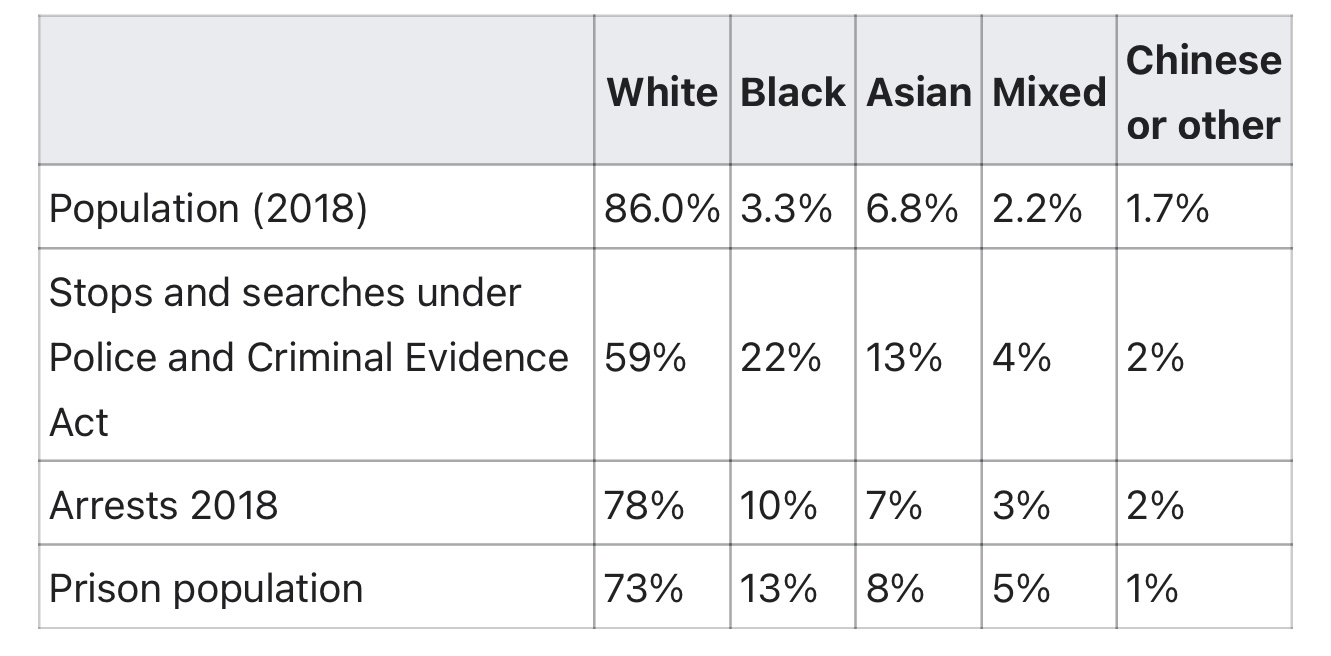The height and width of the screenshot is (656, 1331).
Task: Click the 86.0% White population cell
Action: (x=661, y=208)
